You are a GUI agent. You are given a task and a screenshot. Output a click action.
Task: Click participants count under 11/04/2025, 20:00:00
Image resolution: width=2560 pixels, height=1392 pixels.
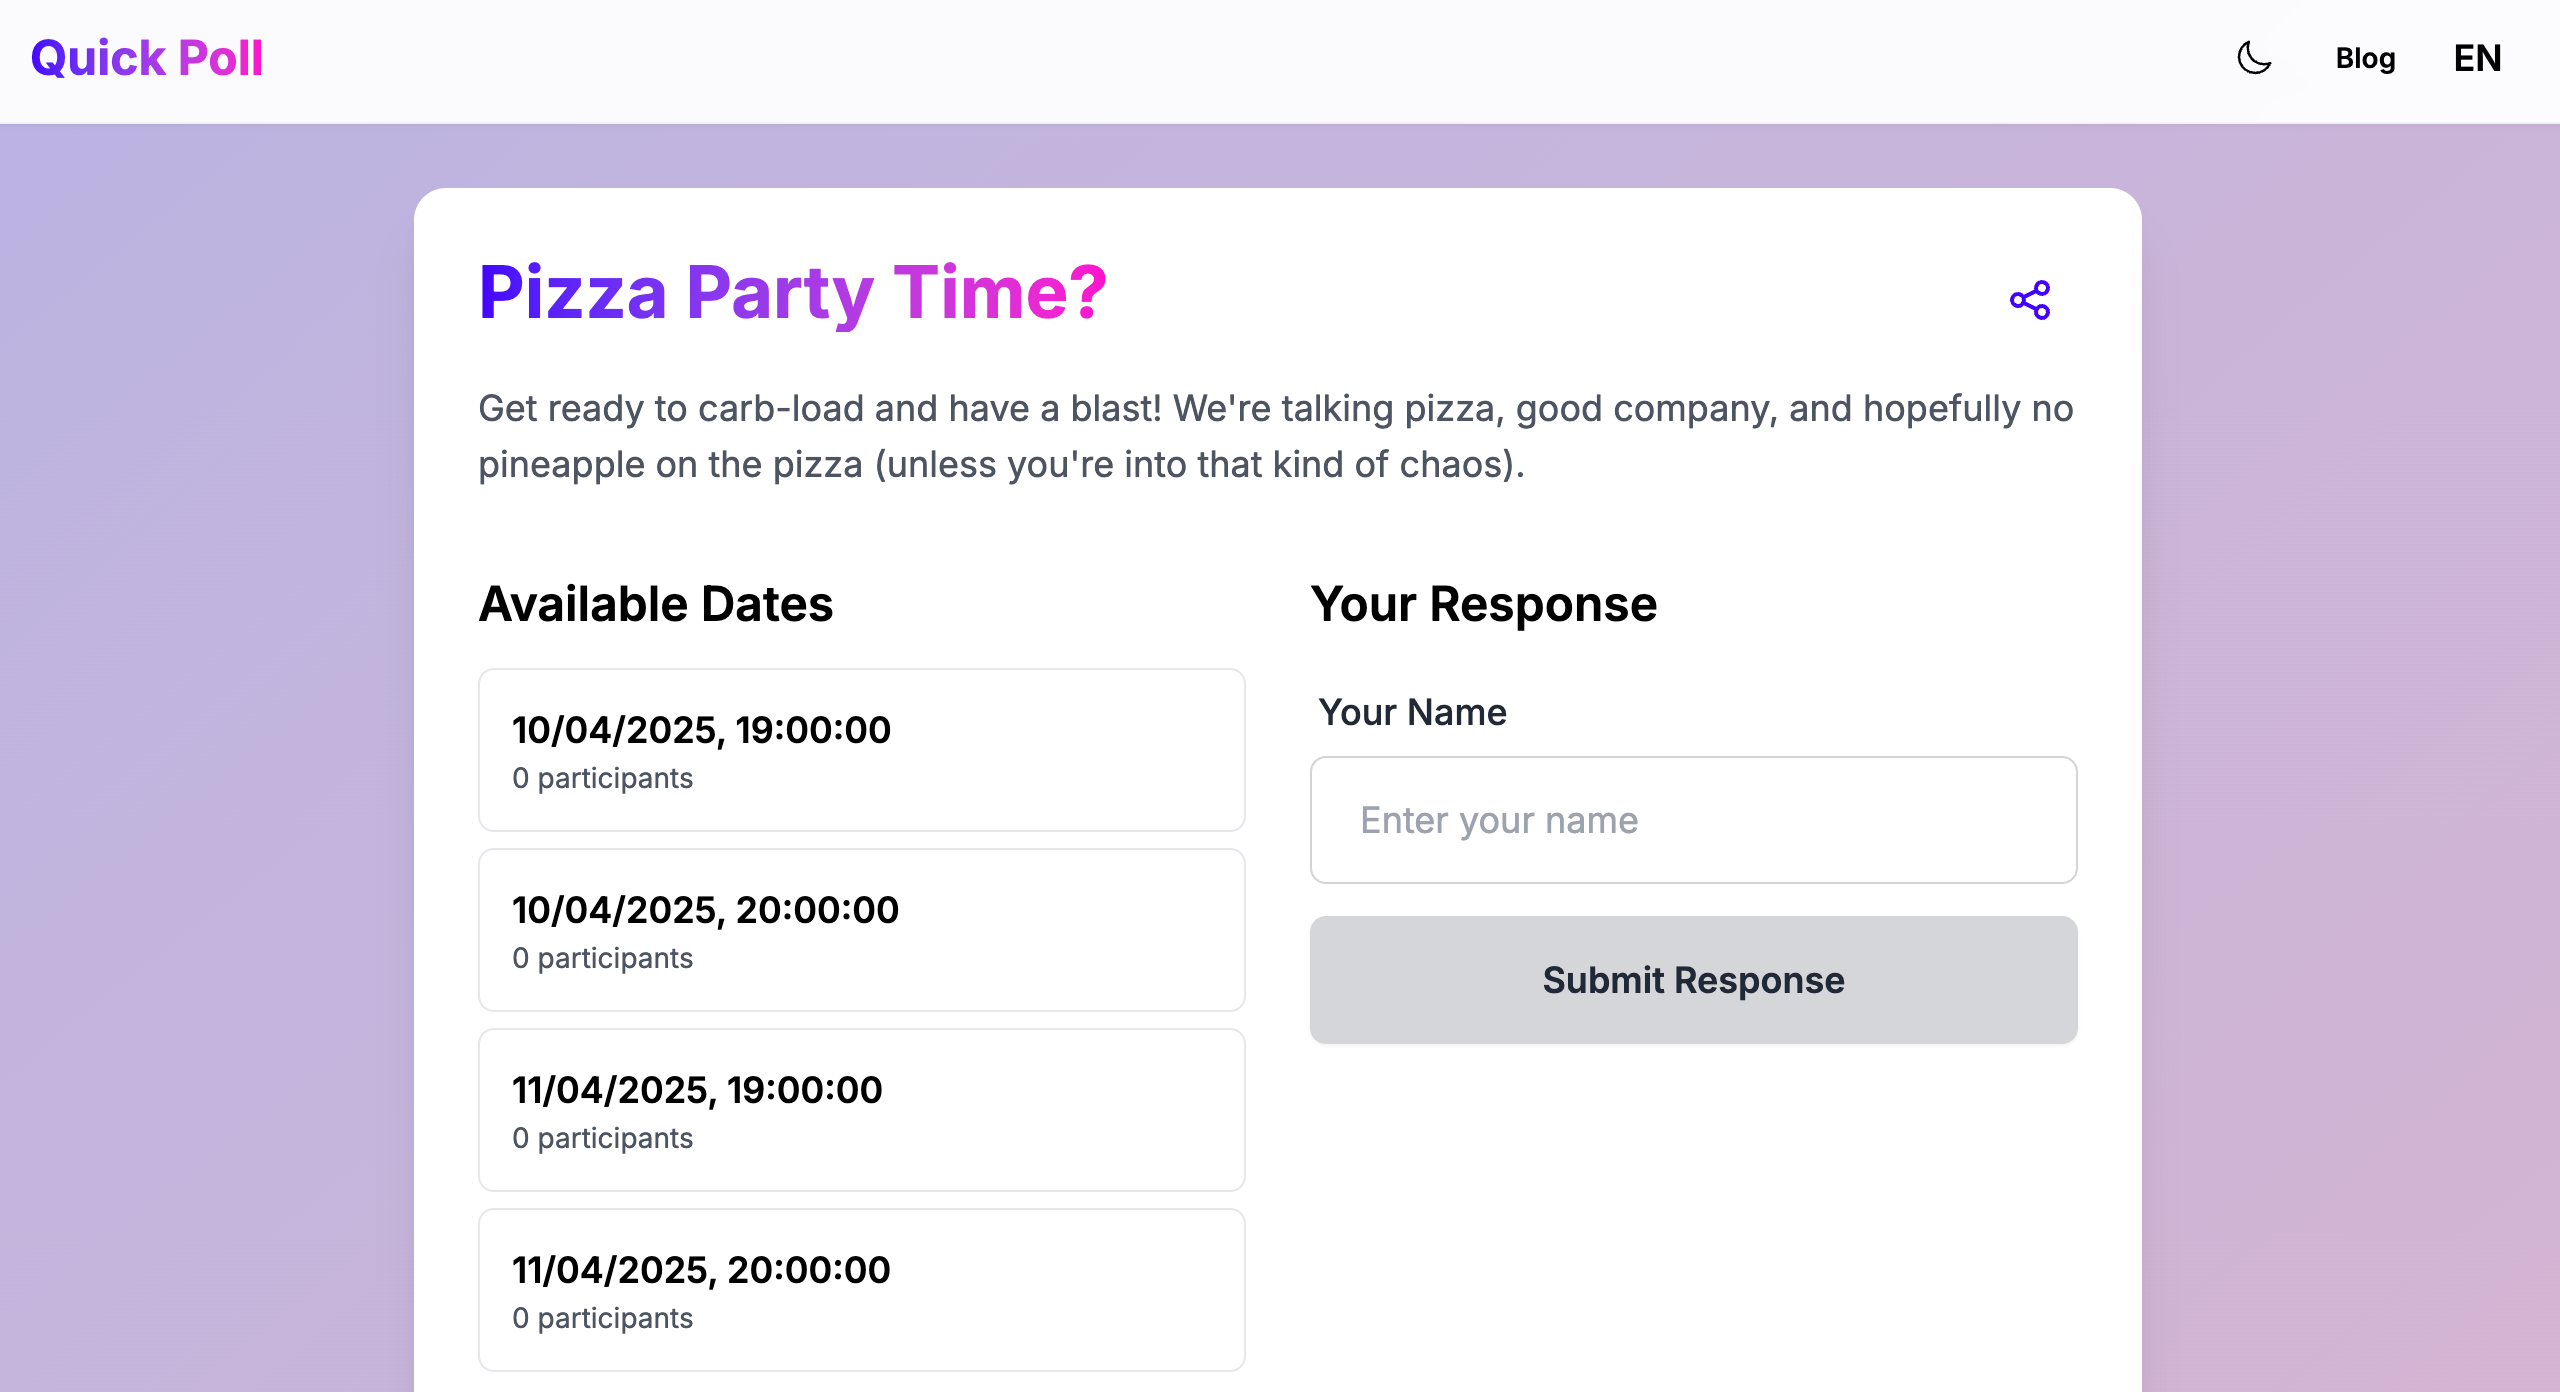click(602, 1318)
